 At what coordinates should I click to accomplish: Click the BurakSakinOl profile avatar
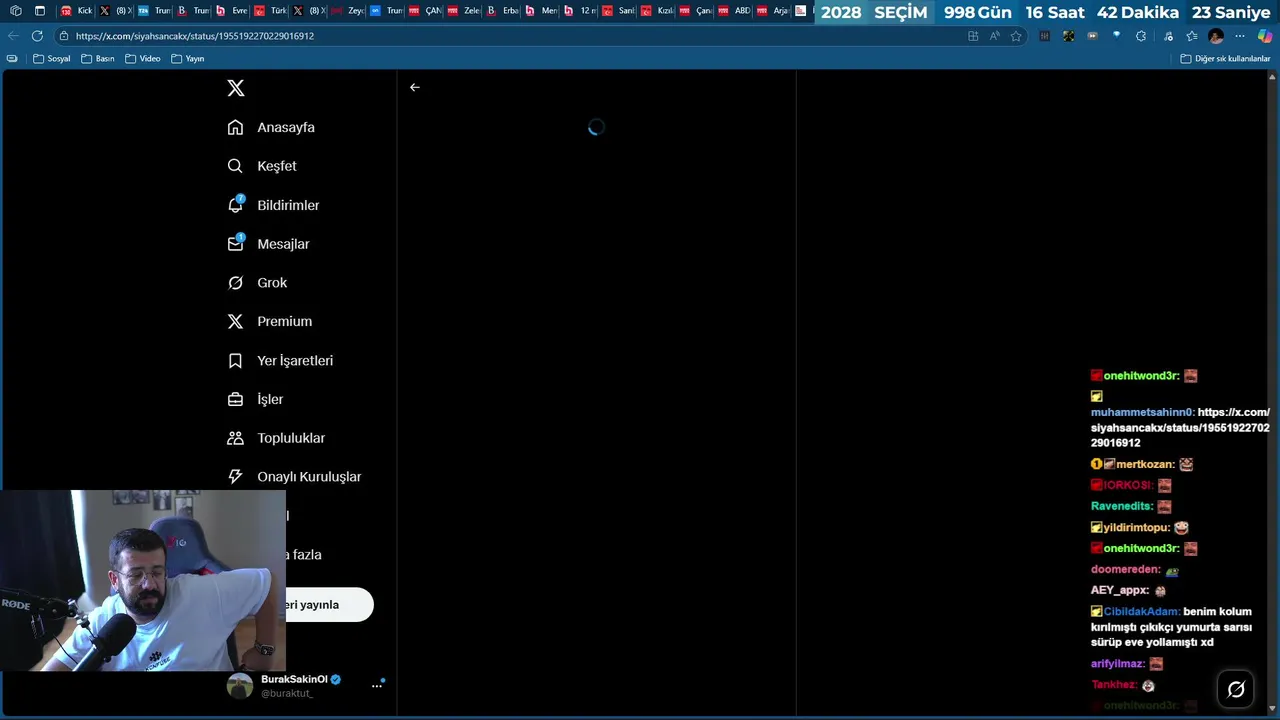coord(240,685)
